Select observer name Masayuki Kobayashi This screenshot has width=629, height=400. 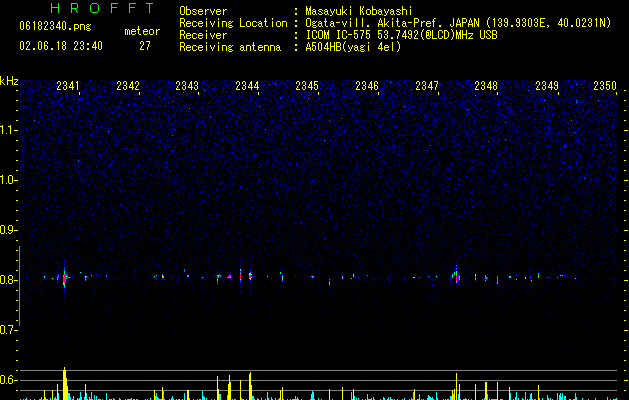click(359, 11)
